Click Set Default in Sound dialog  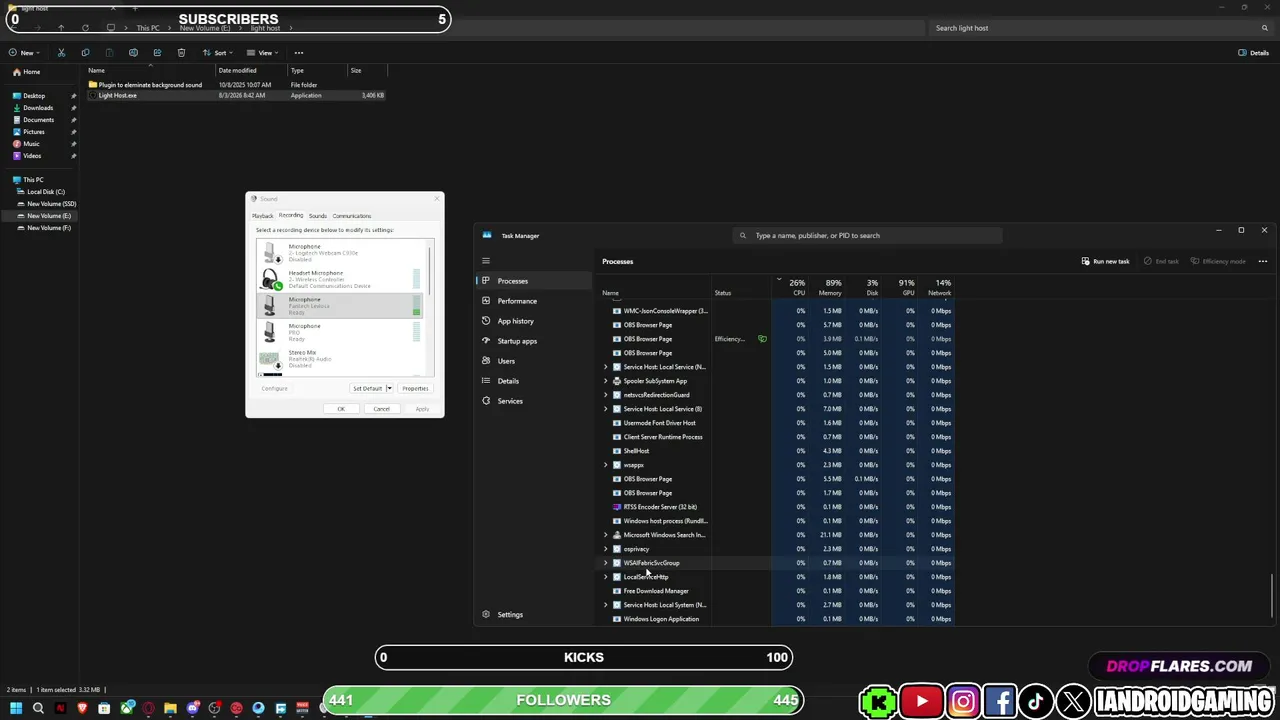click(x=367, y=389)
